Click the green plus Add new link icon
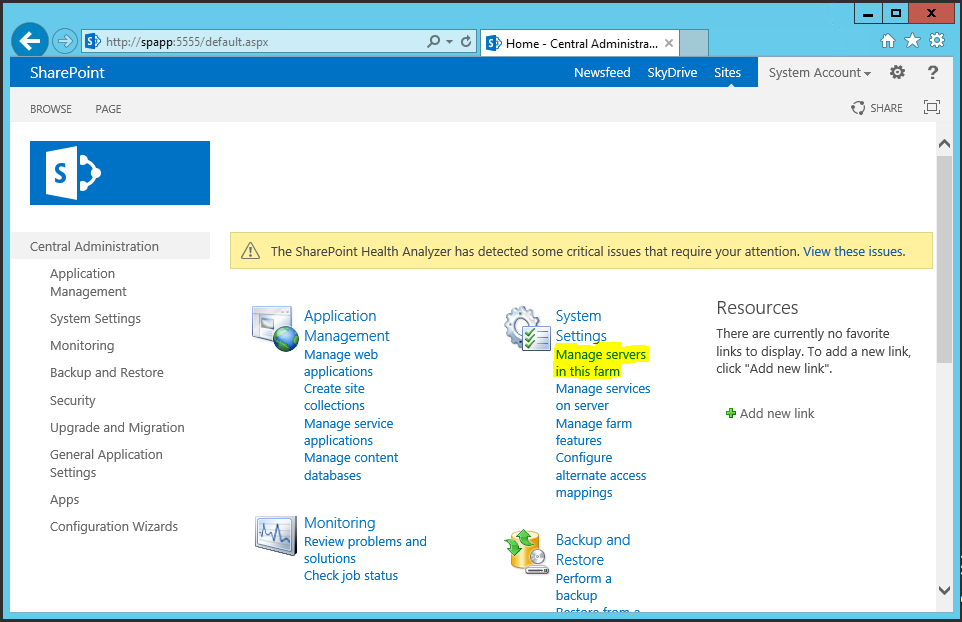The image size is (962, 622). tap(731, 413)
